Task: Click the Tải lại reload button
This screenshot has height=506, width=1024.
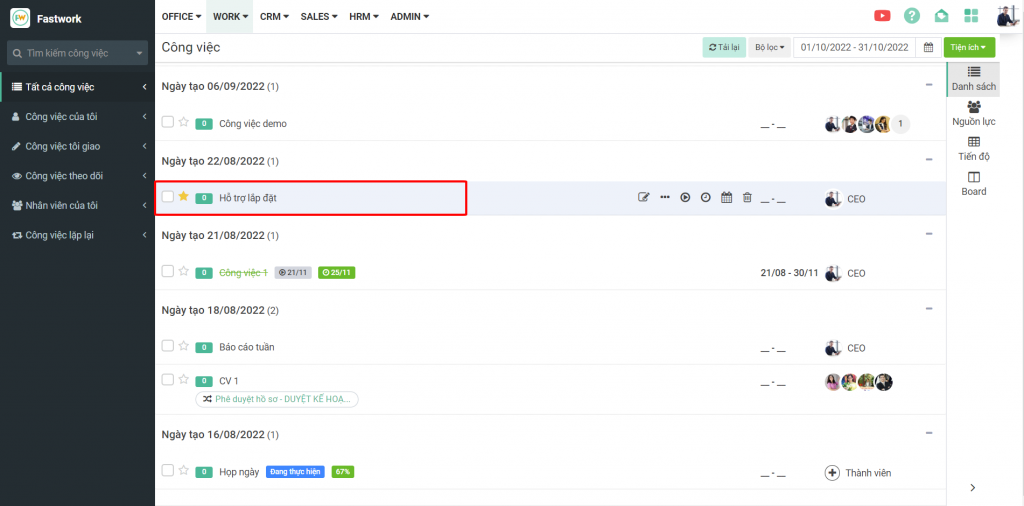Action: (724, 47)
